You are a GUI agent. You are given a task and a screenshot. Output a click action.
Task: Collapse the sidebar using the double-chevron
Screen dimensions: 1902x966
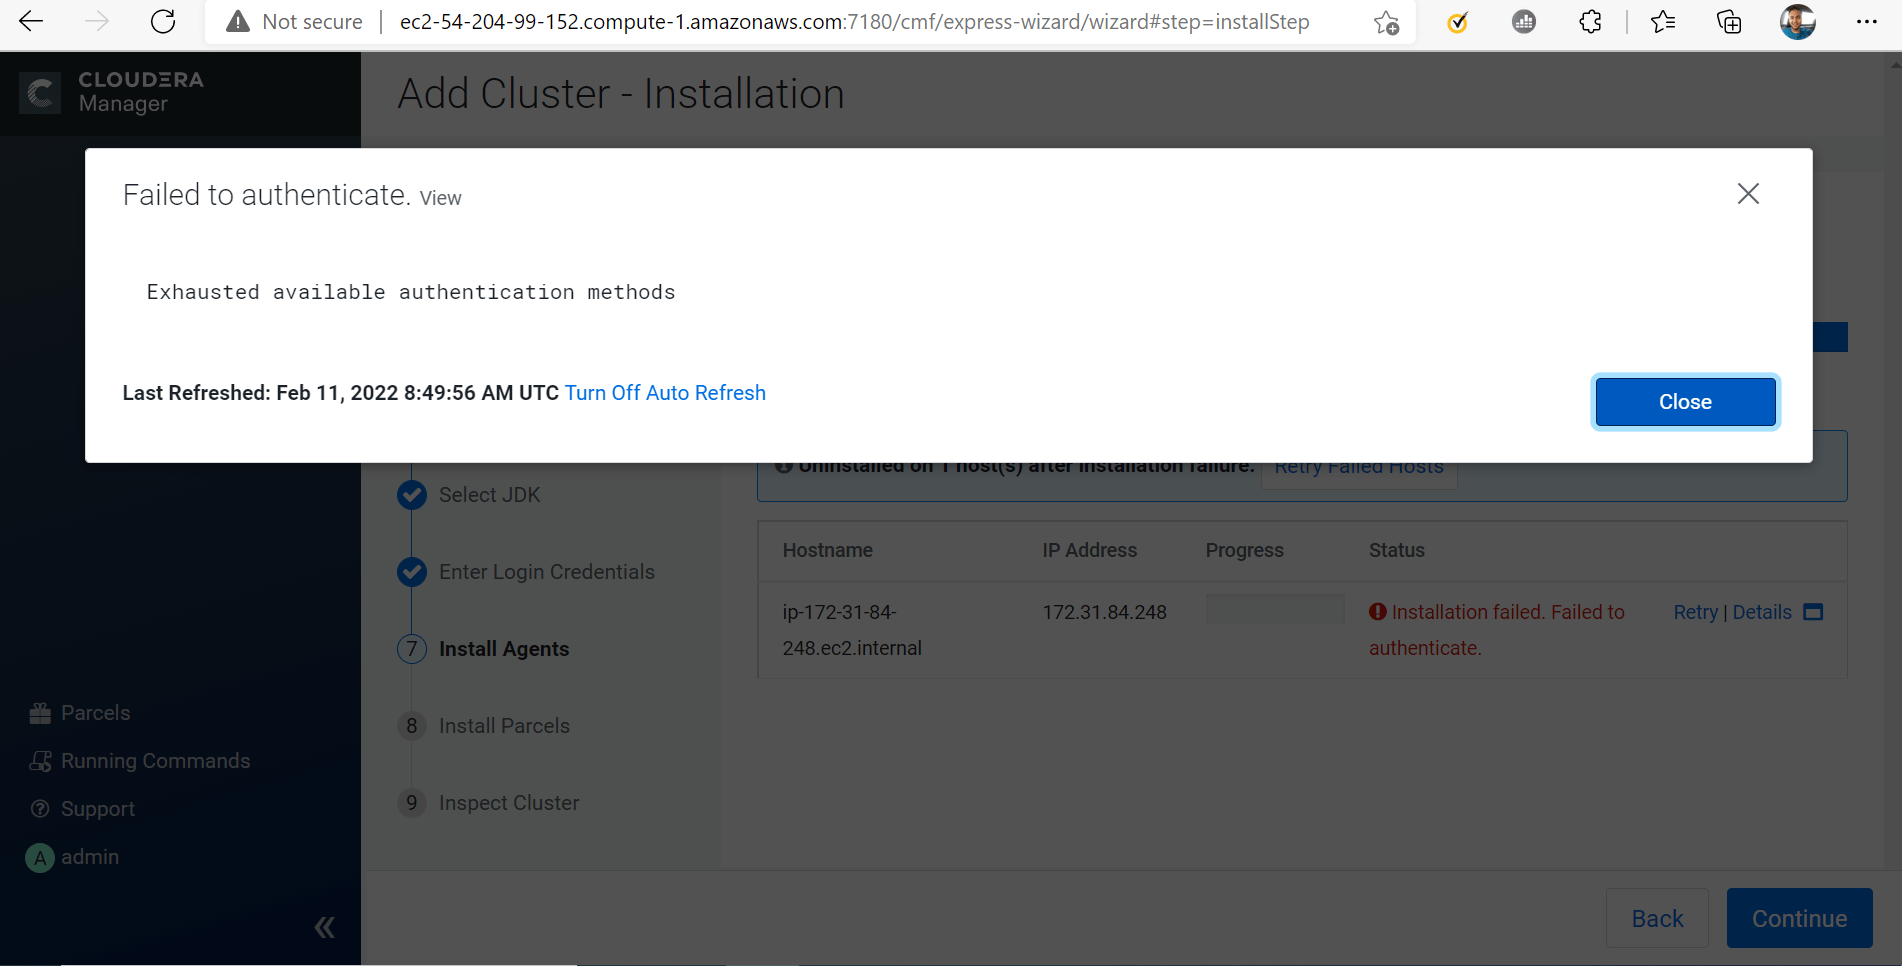(x=324, y=926)
